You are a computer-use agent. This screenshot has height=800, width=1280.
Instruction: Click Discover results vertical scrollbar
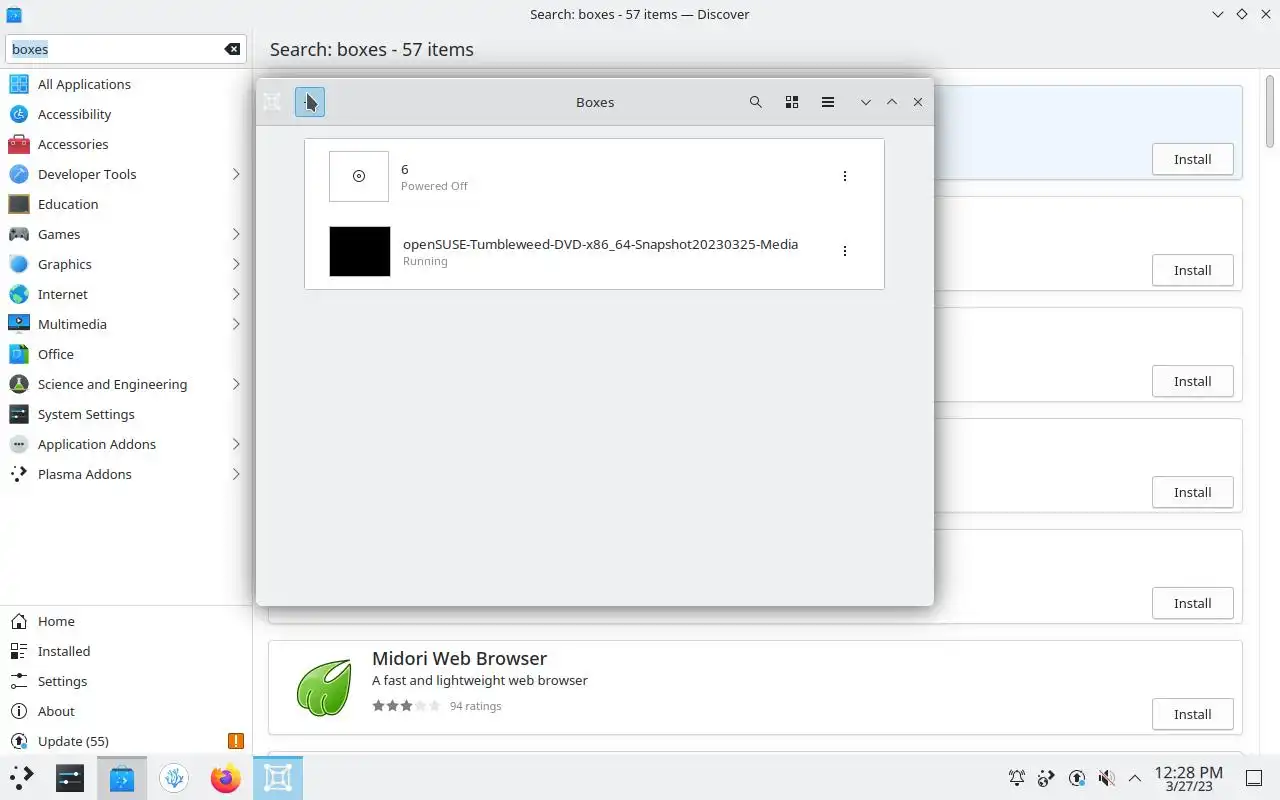[1271, 110]
